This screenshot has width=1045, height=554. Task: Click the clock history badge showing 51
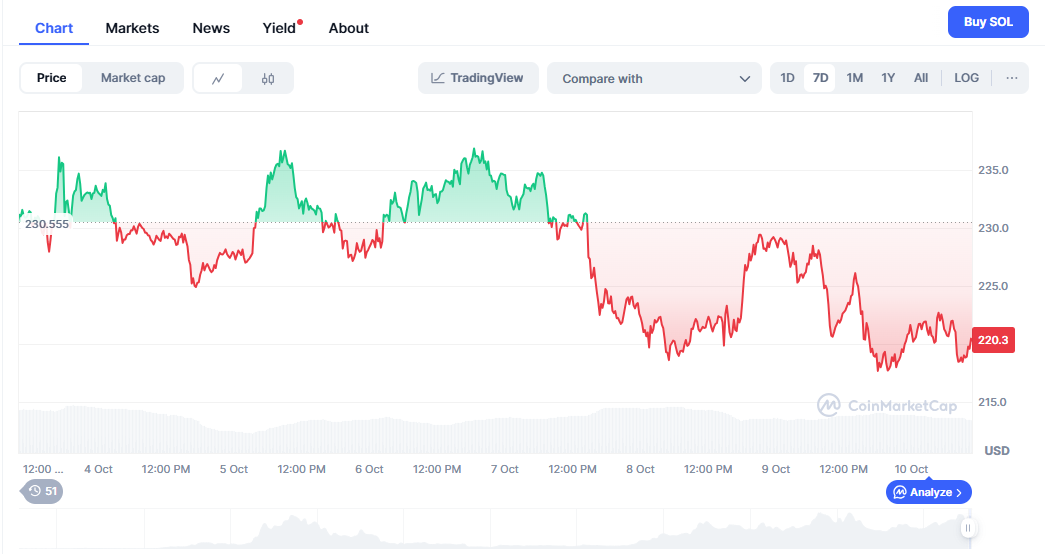click(x=43, y=491)
